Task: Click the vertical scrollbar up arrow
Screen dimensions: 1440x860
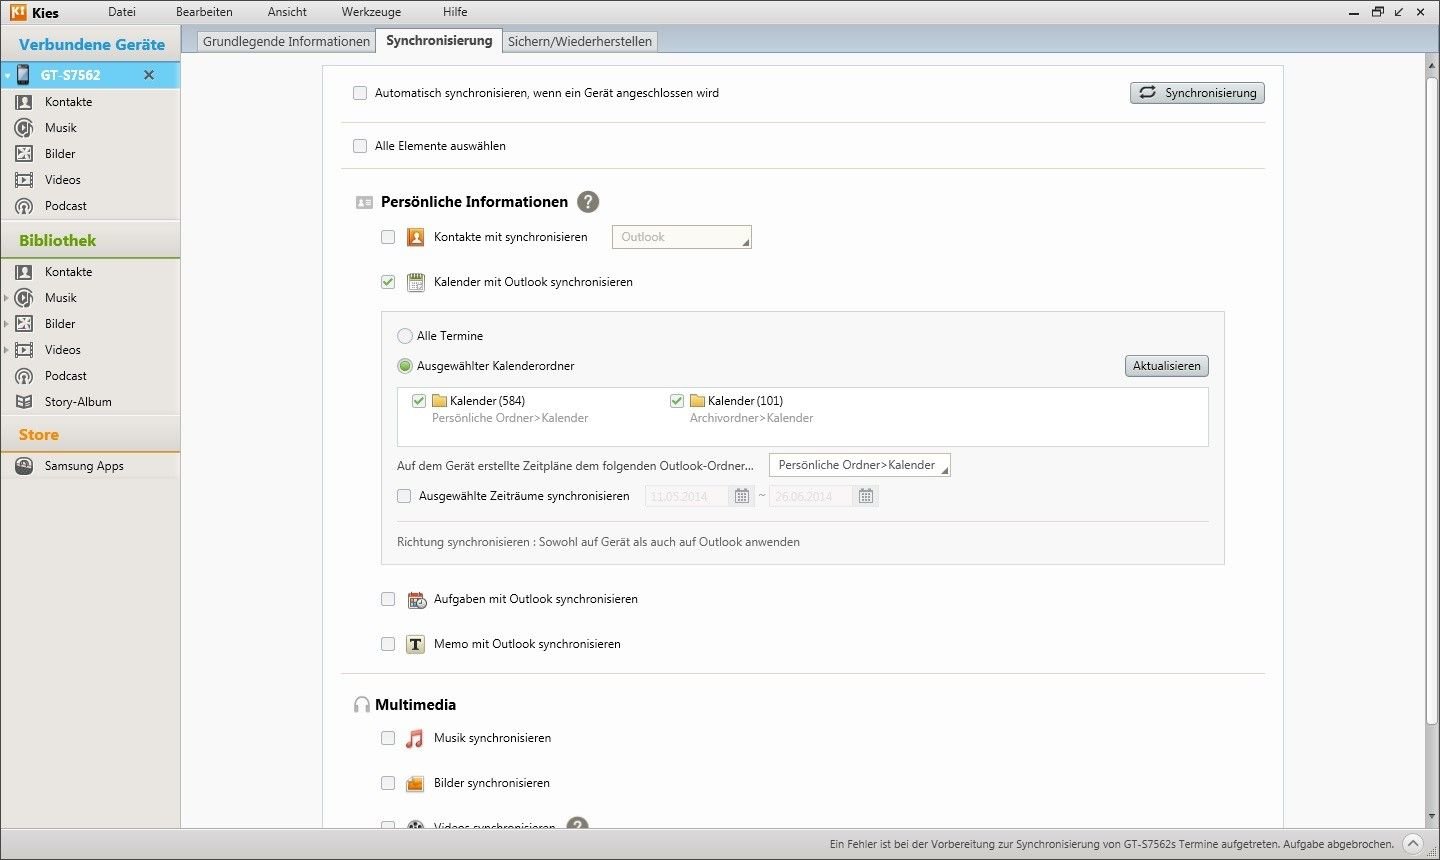Action: point(1431,65)
